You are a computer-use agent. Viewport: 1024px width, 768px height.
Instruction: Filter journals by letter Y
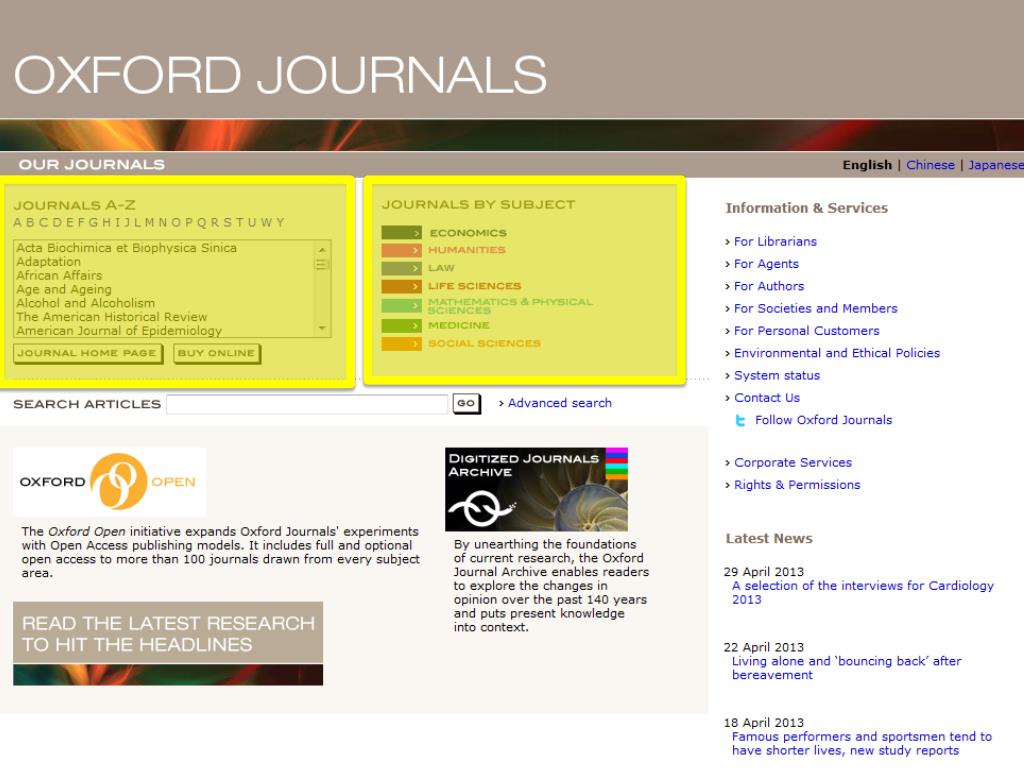click(280, 223)
